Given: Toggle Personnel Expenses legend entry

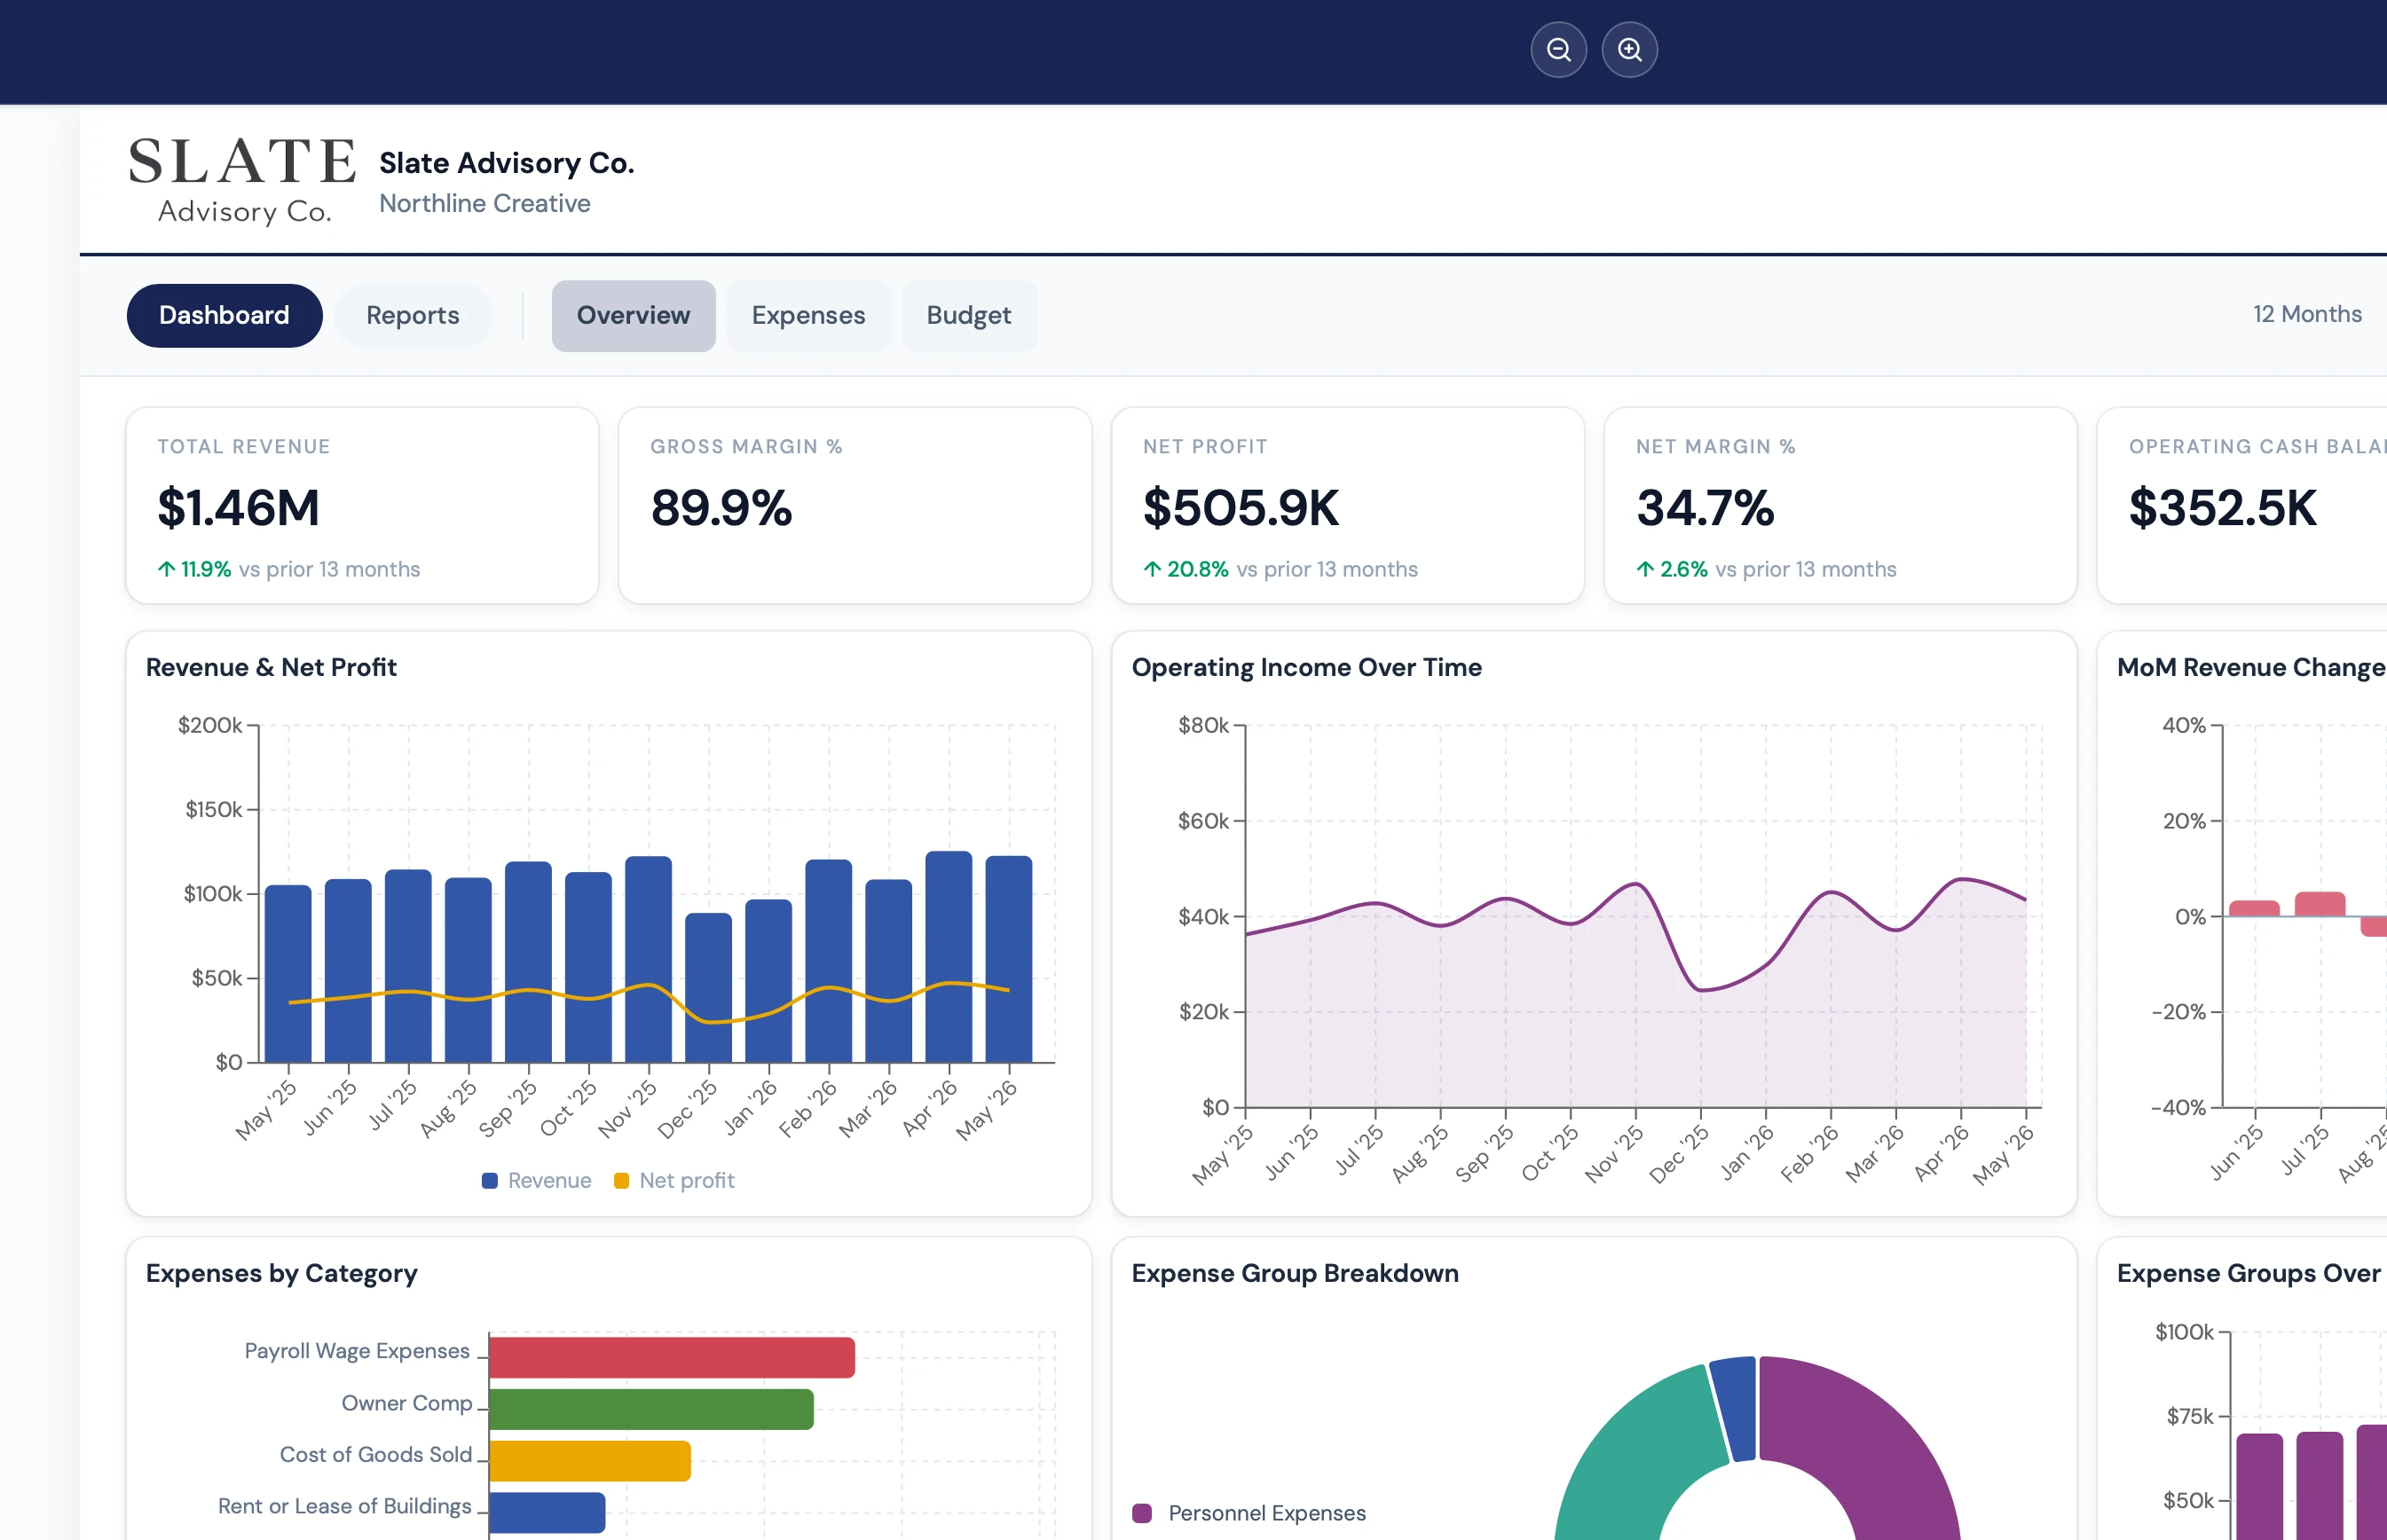Looking at the screenshot, I should pos(1249,1512).
